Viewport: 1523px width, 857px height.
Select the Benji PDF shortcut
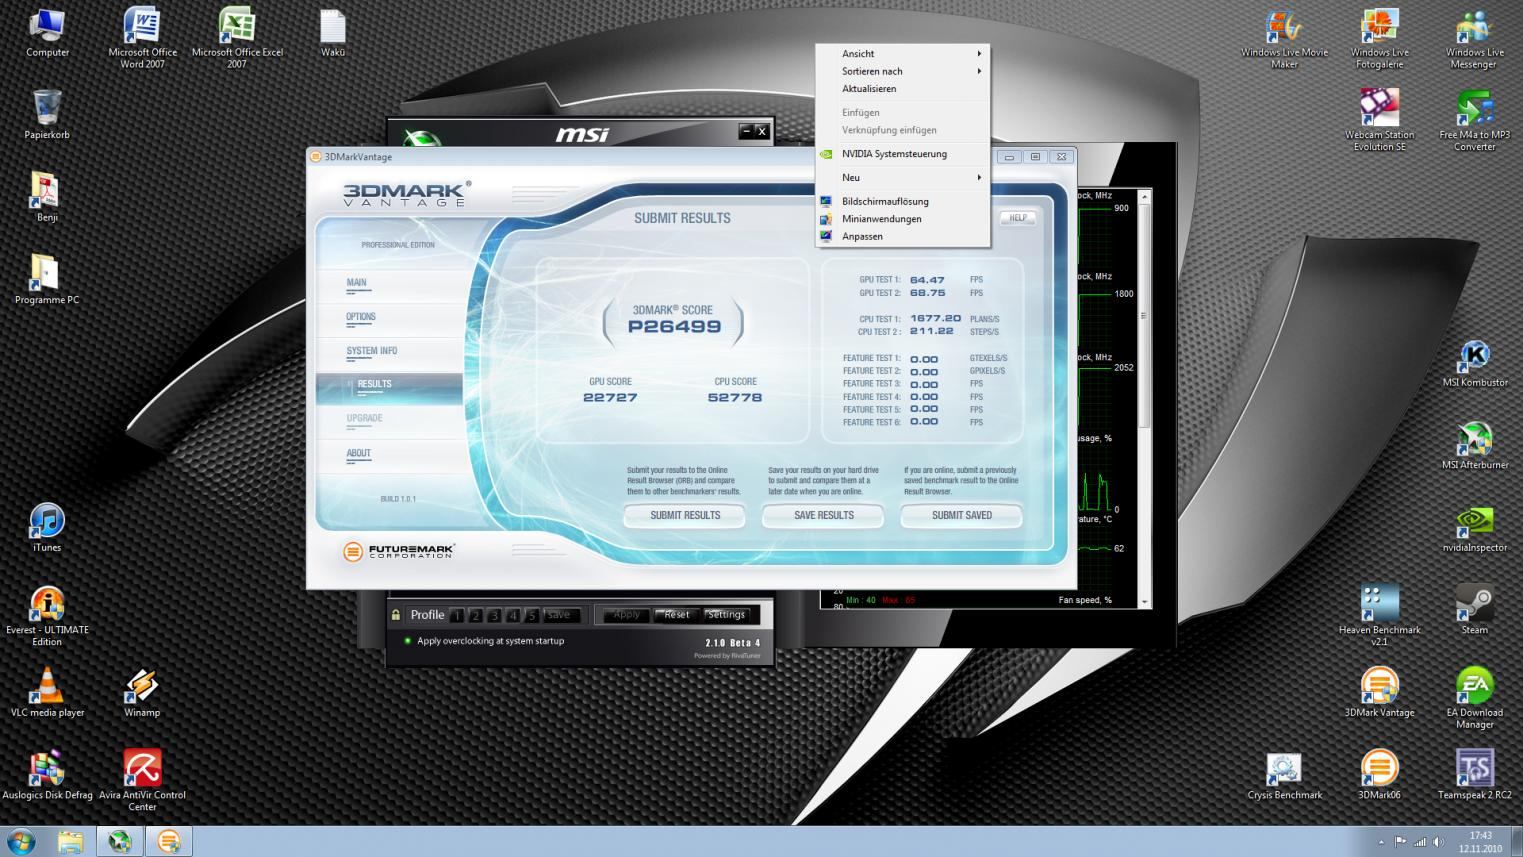point(47,197)
